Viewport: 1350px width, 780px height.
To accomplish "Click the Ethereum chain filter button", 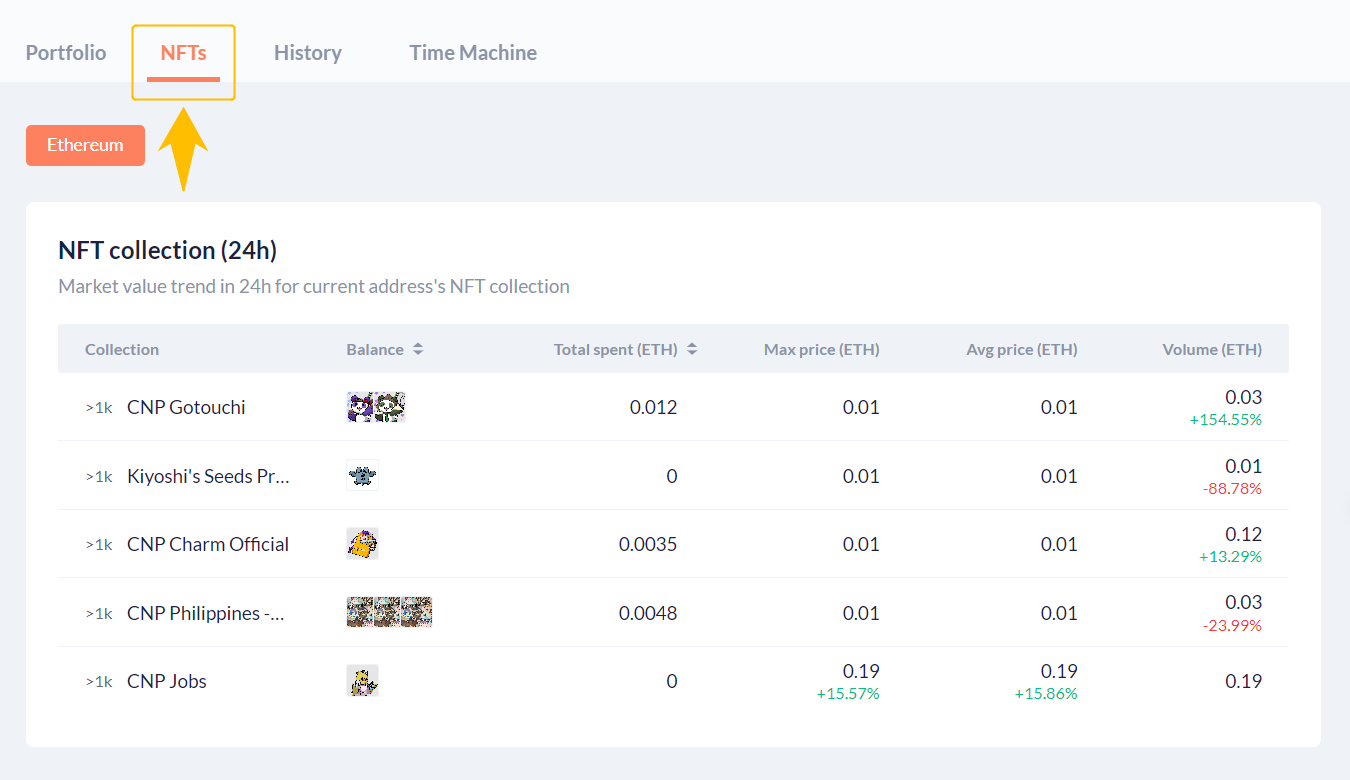I will coord(85,145).
